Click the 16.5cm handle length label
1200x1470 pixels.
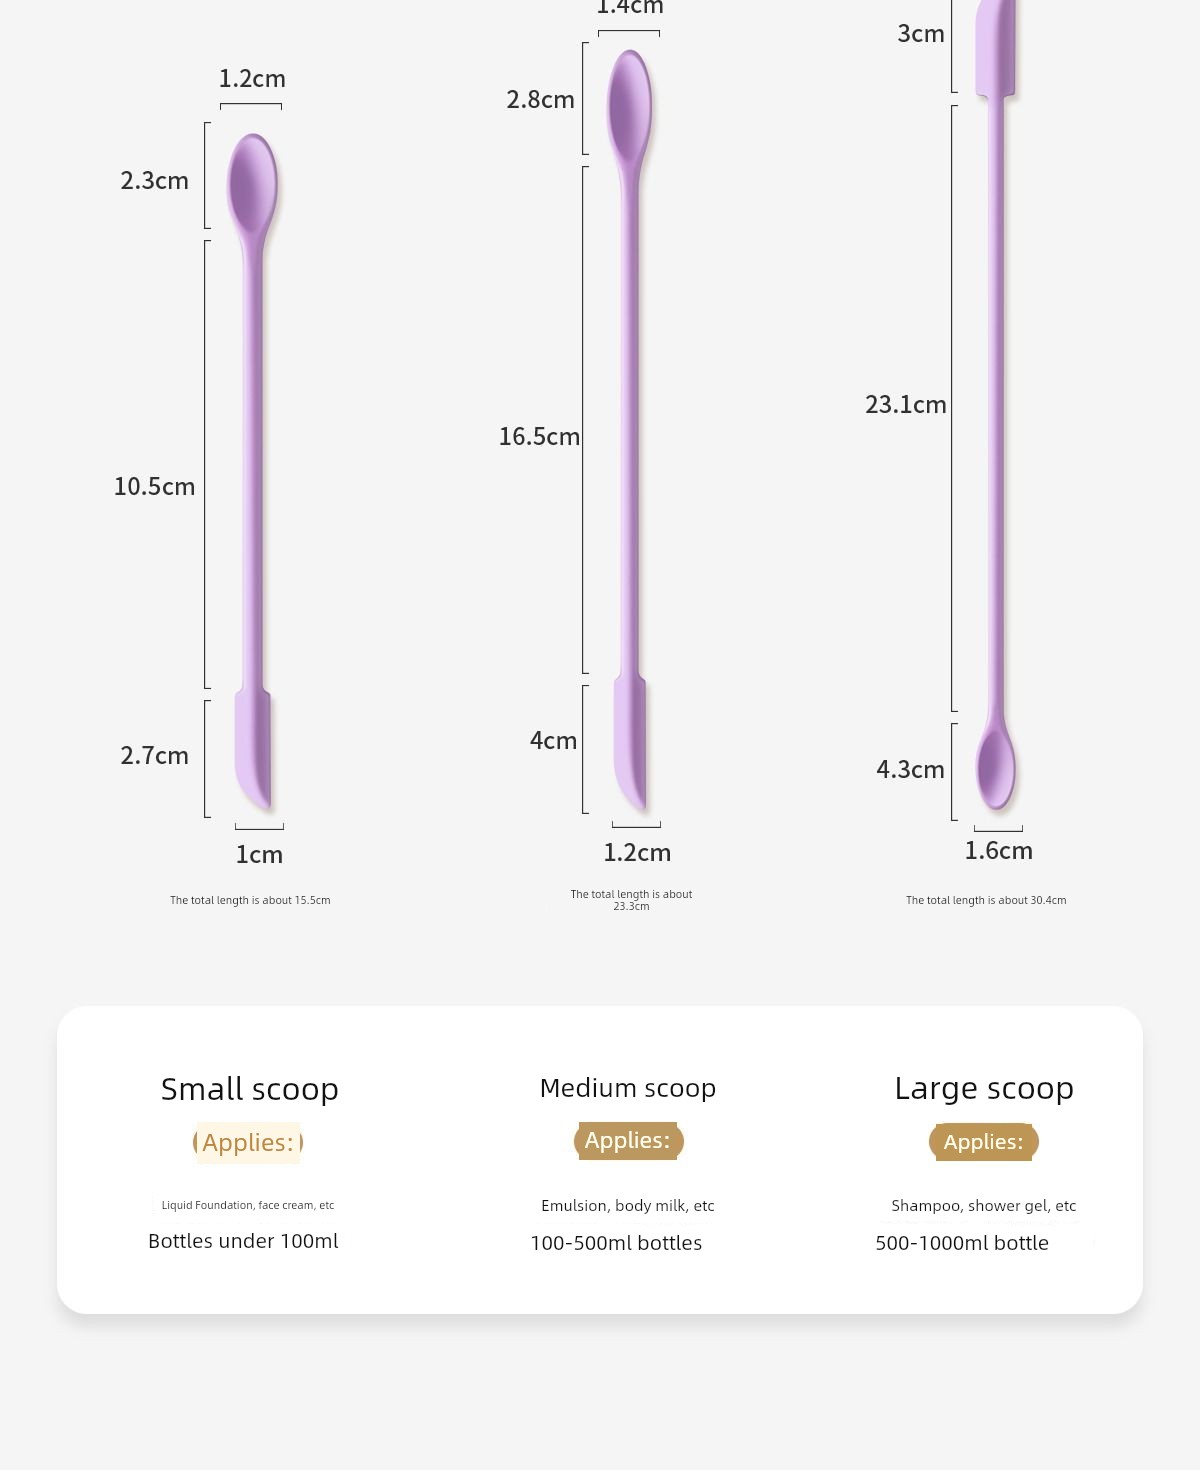tap(539, 437)
